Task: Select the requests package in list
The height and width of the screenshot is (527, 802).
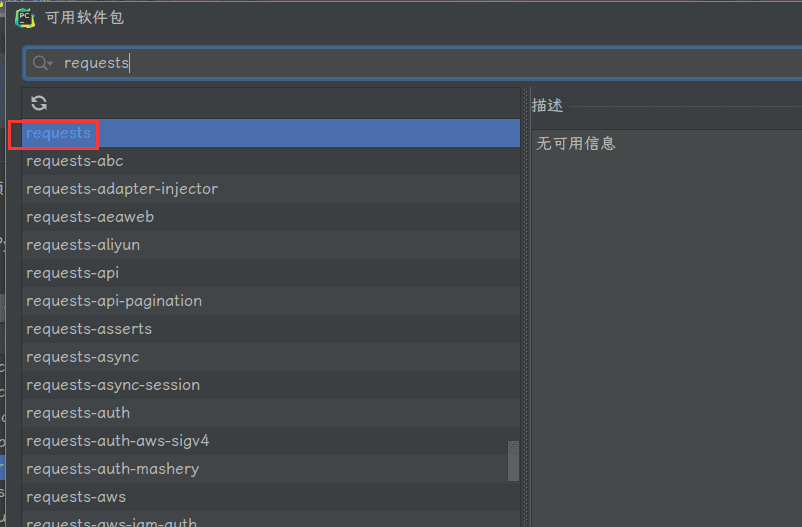Action: pos(58,133)
